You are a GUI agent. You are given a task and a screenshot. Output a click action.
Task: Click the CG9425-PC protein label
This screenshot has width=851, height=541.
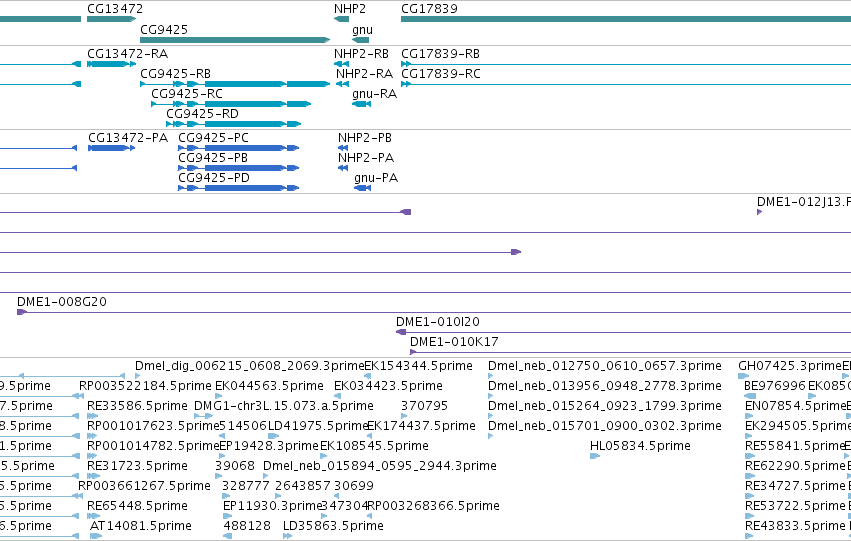click(213, 138)
